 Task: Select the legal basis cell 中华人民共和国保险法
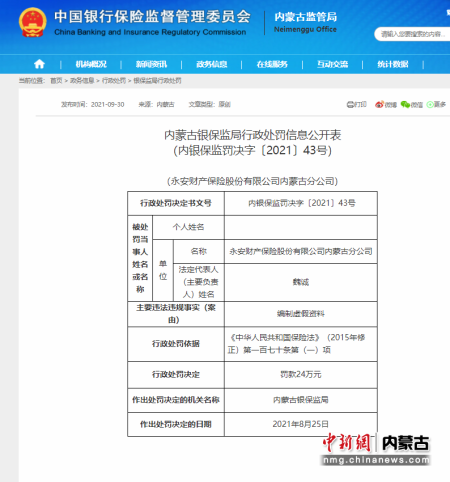301,344
